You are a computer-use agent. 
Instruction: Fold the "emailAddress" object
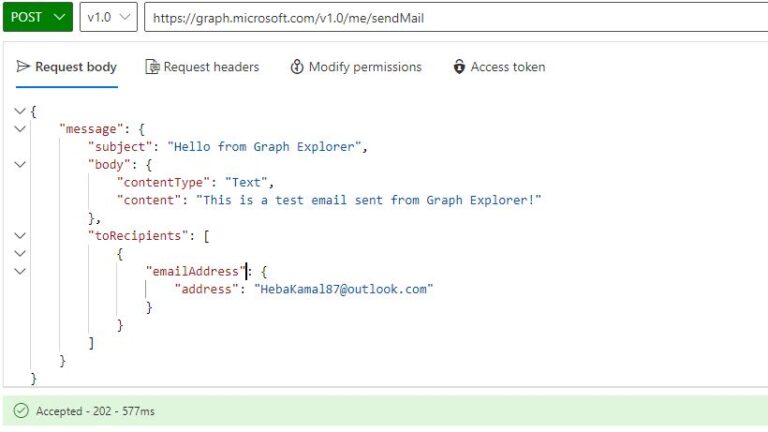20,272
